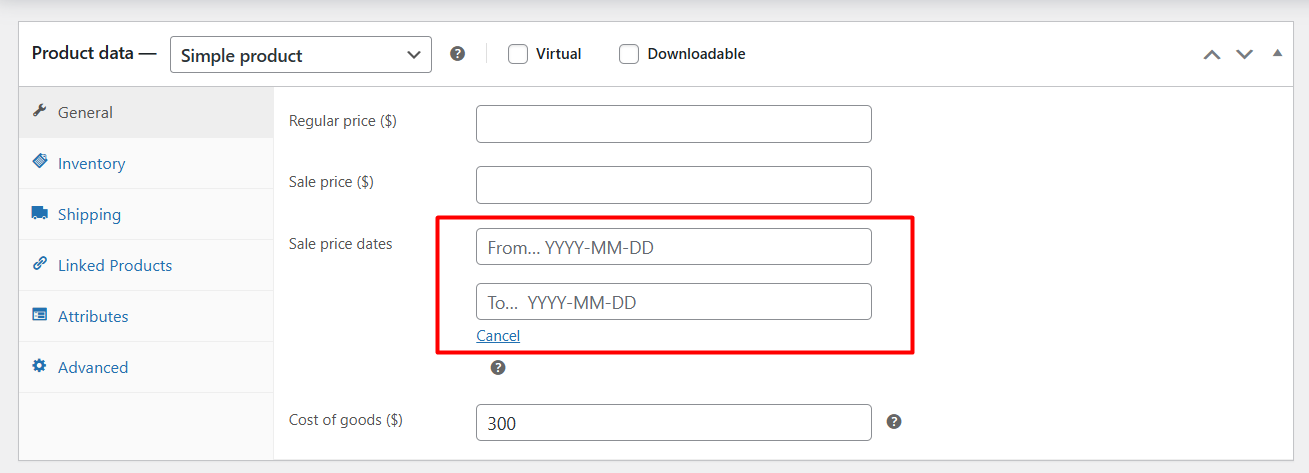Viewport: 1309px width, 473px height.
Task: Collapse the Product data panel triangle
Action: 1277,53
